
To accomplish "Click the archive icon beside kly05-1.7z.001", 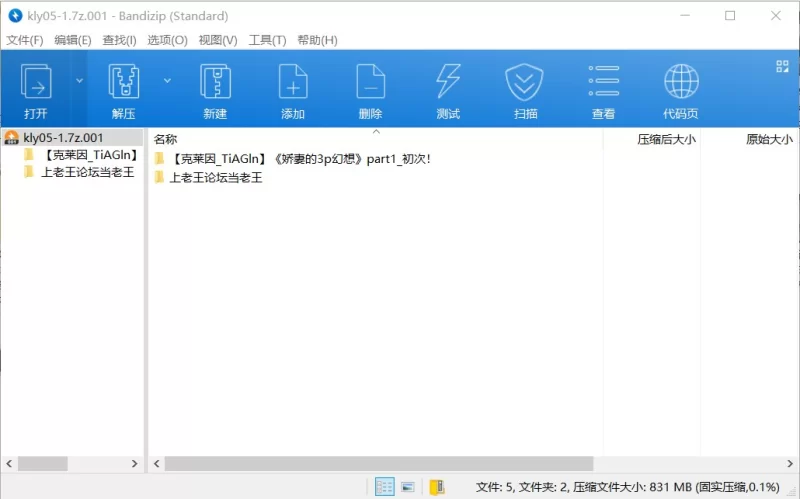I will pyautogui.click(x=11, y=138).
